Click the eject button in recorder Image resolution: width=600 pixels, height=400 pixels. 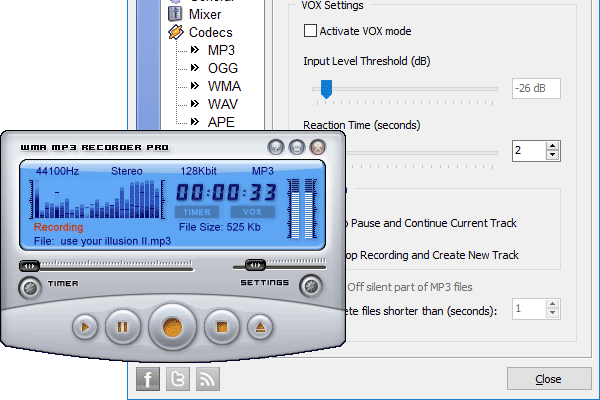pyautogui.click(x=260, y=327)
